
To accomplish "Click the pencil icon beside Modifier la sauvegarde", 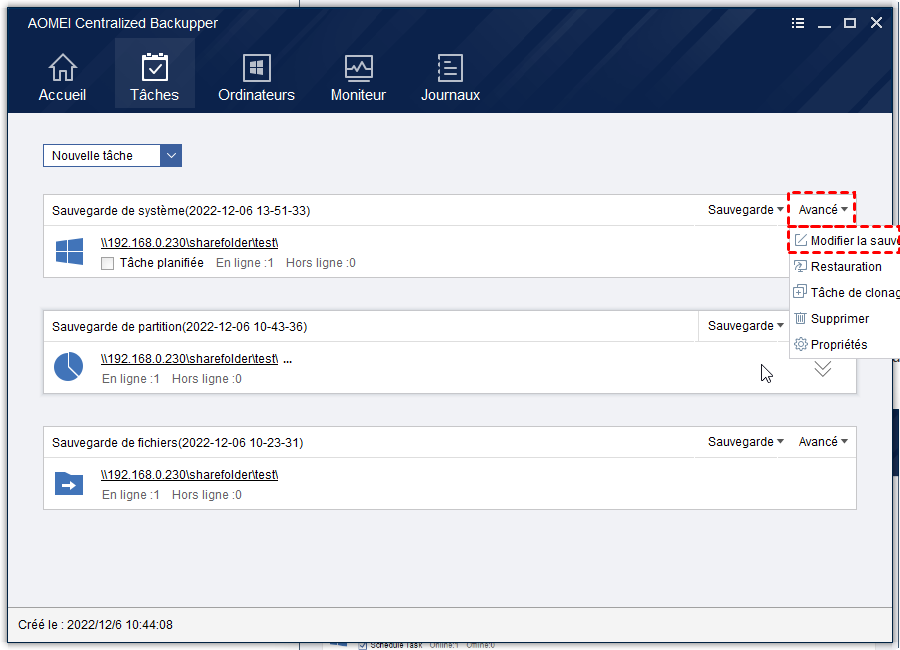I will [801, 240].
